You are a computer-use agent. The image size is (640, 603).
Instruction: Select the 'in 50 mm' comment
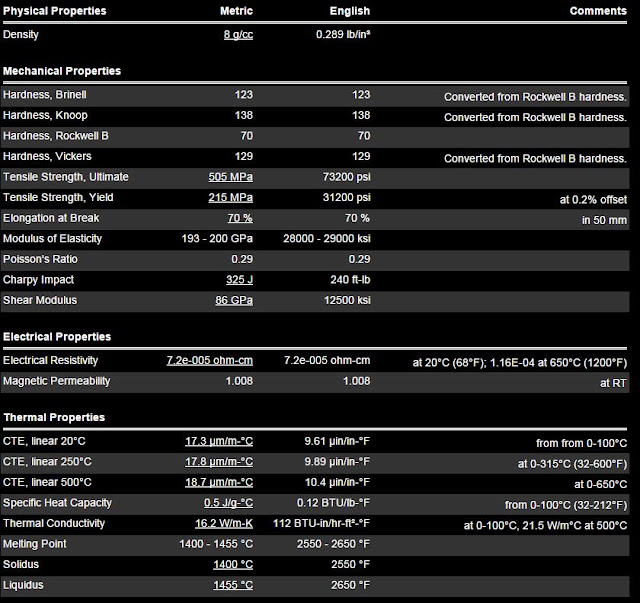(x=604, y=220)
